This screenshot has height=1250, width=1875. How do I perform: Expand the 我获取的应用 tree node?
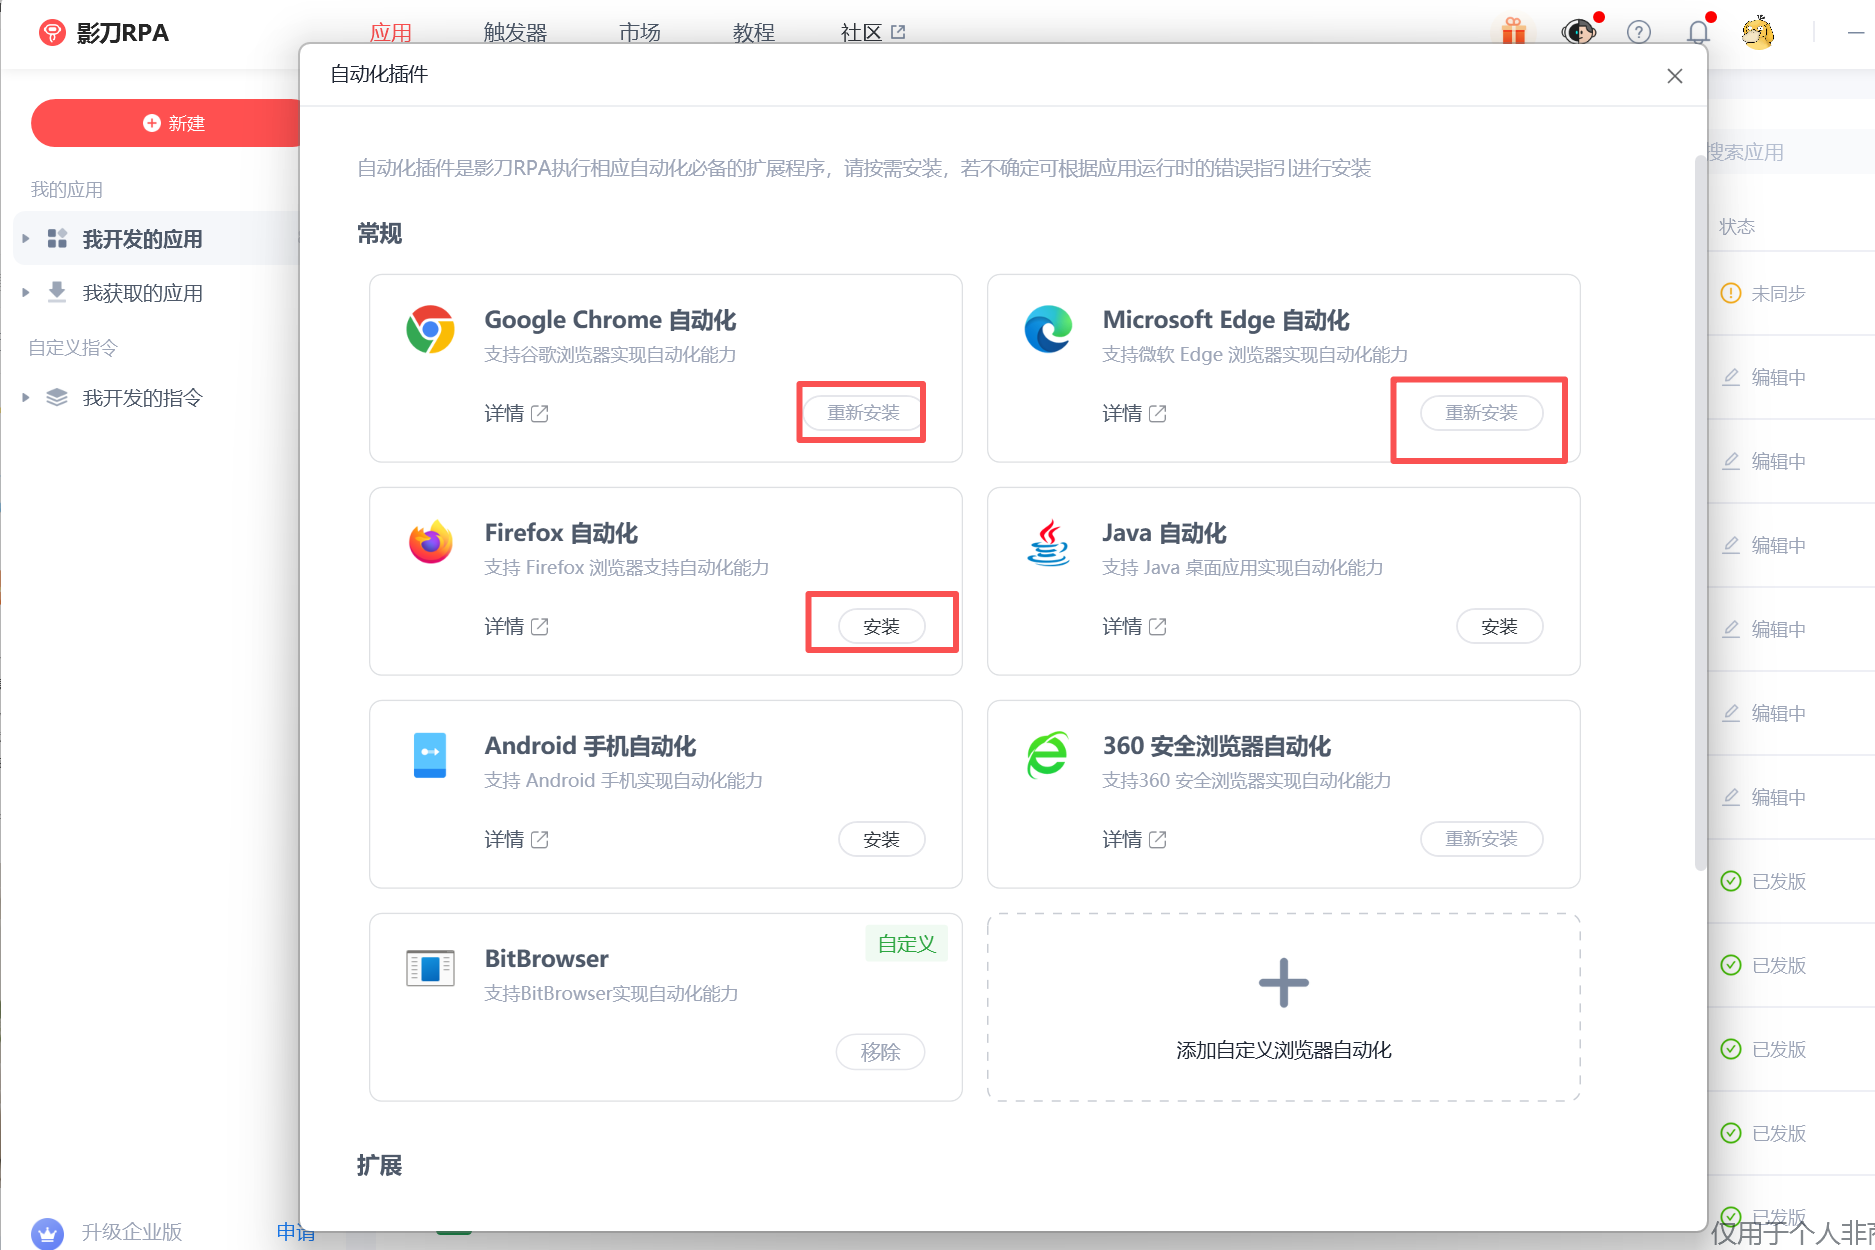pyautogui.click(x=26, y=292)
